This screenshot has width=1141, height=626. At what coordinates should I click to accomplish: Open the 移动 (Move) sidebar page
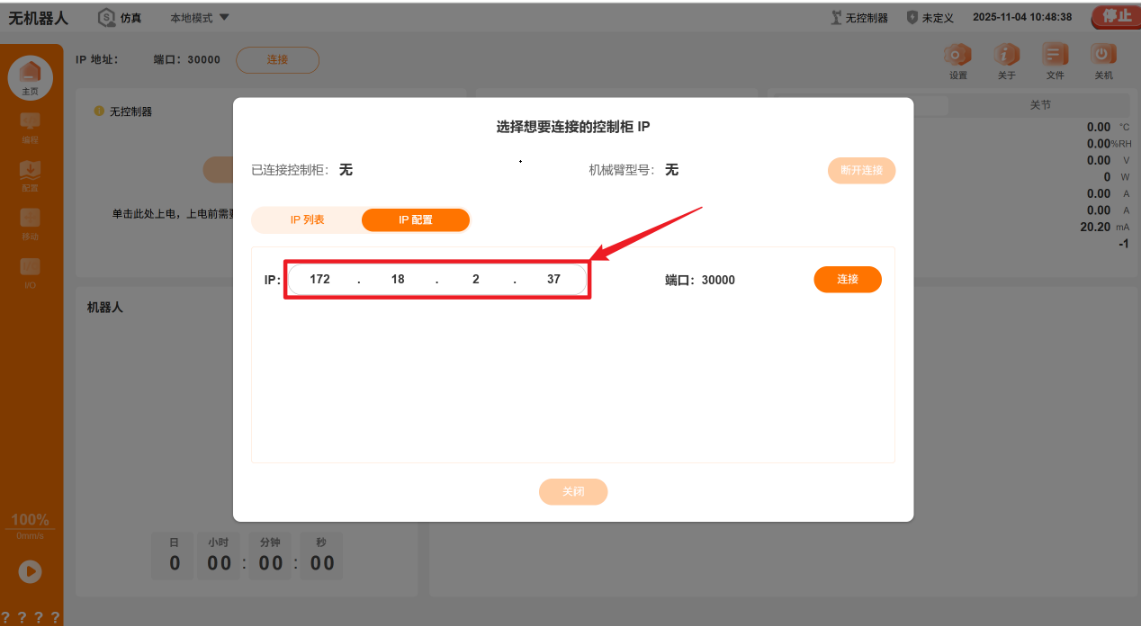click(31, 222)
